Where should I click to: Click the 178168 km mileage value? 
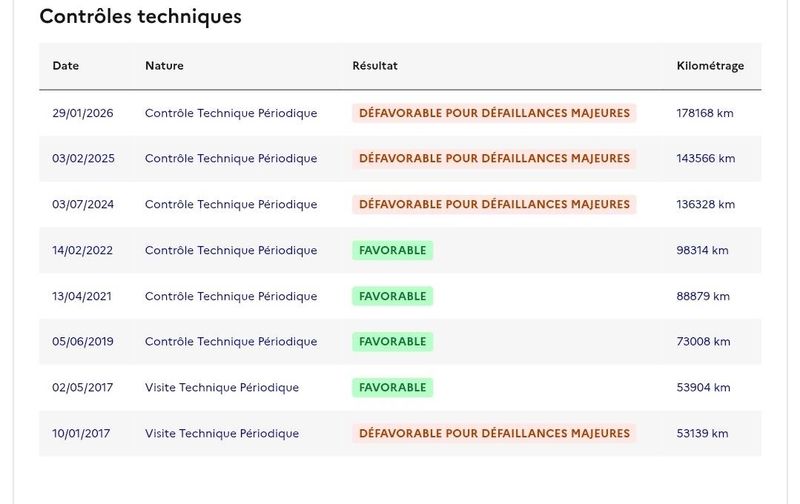pos(705,113)
